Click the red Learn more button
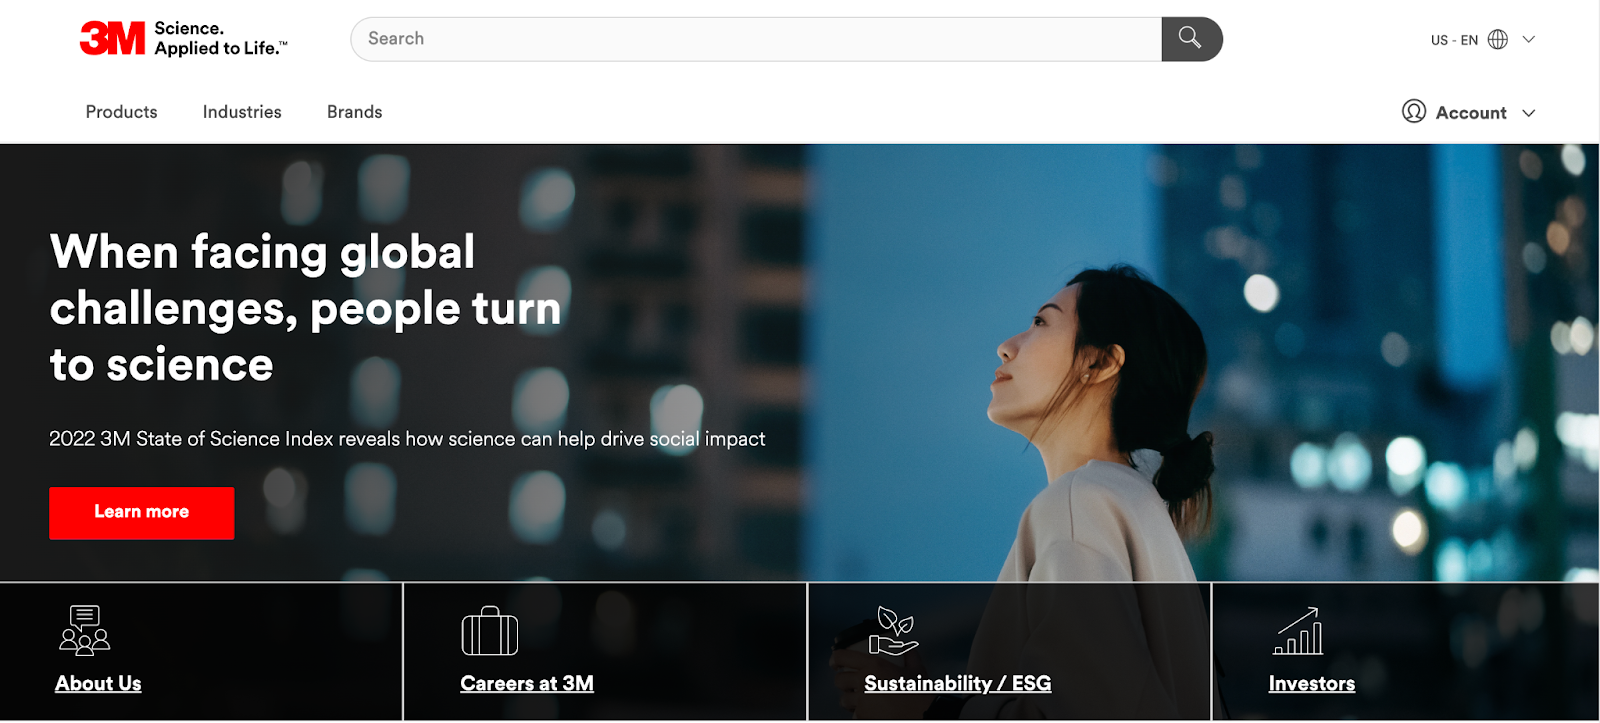This screenshot has height=723, width=1600. [x=142, y=513]
